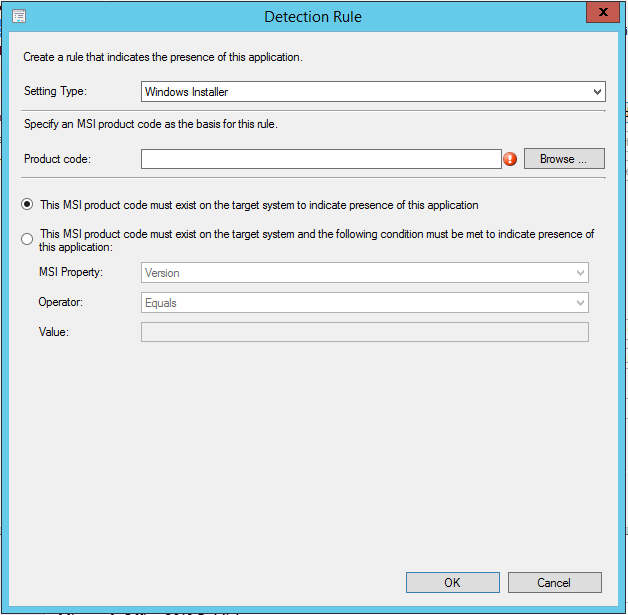Image resolution: width=628 pixels, height=615 pixels.
Task: Click the 'Specify an MSI product code' instruction text
Action: click(x=150, y=125)
